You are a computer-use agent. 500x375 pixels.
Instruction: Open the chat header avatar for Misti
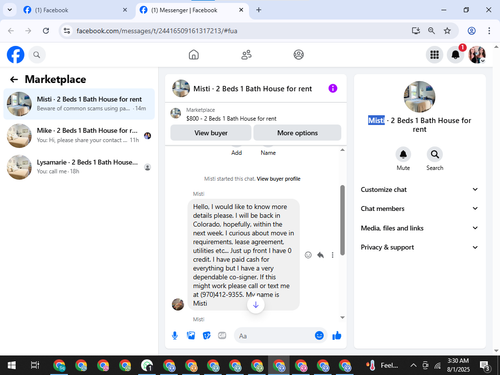(181, 88)
